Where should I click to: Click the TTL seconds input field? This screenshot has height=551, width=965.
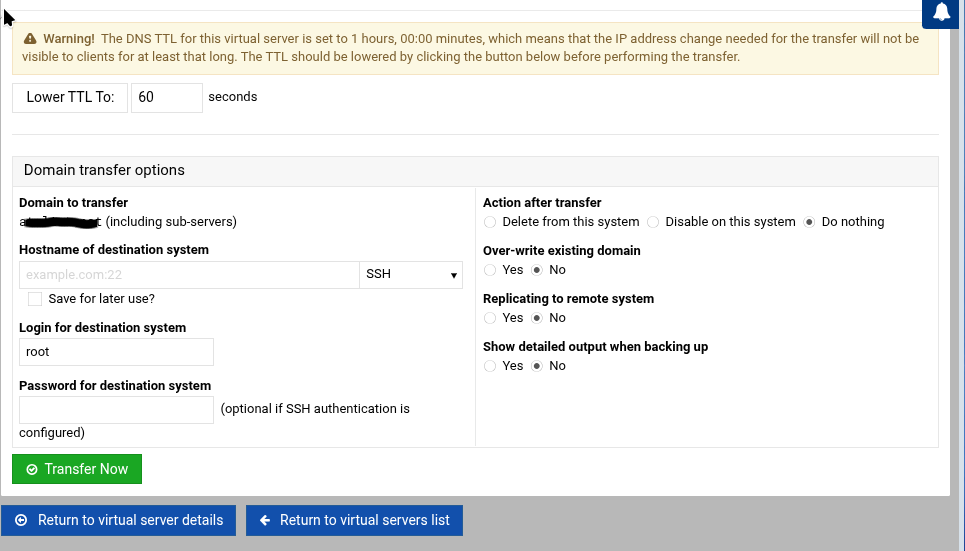pyautogui.click(x=167, y=97)
